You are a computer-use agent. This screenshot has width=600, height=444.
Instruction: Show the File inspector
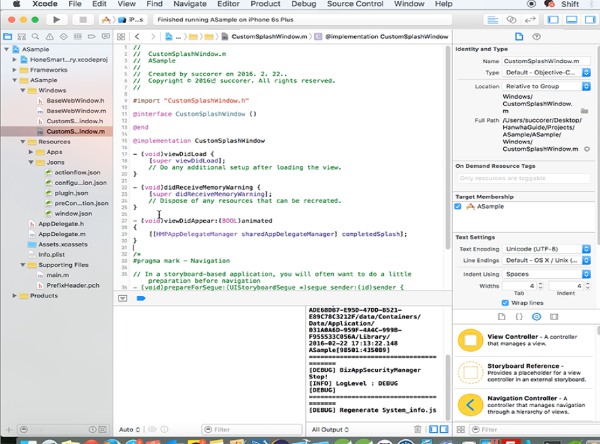click(519, 37)
